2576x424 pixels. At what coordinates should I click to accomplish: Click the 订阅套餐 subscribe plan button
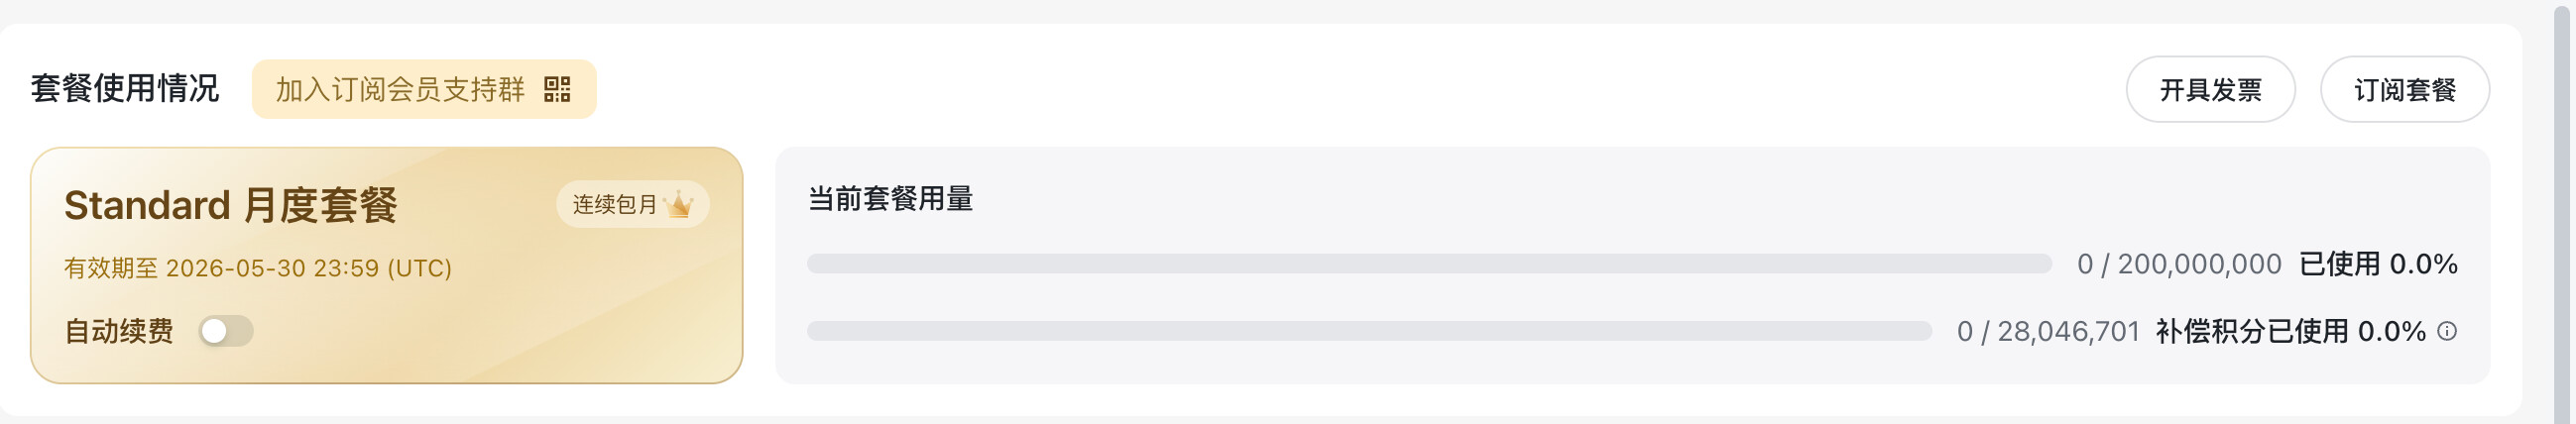tap(2405, 90)
